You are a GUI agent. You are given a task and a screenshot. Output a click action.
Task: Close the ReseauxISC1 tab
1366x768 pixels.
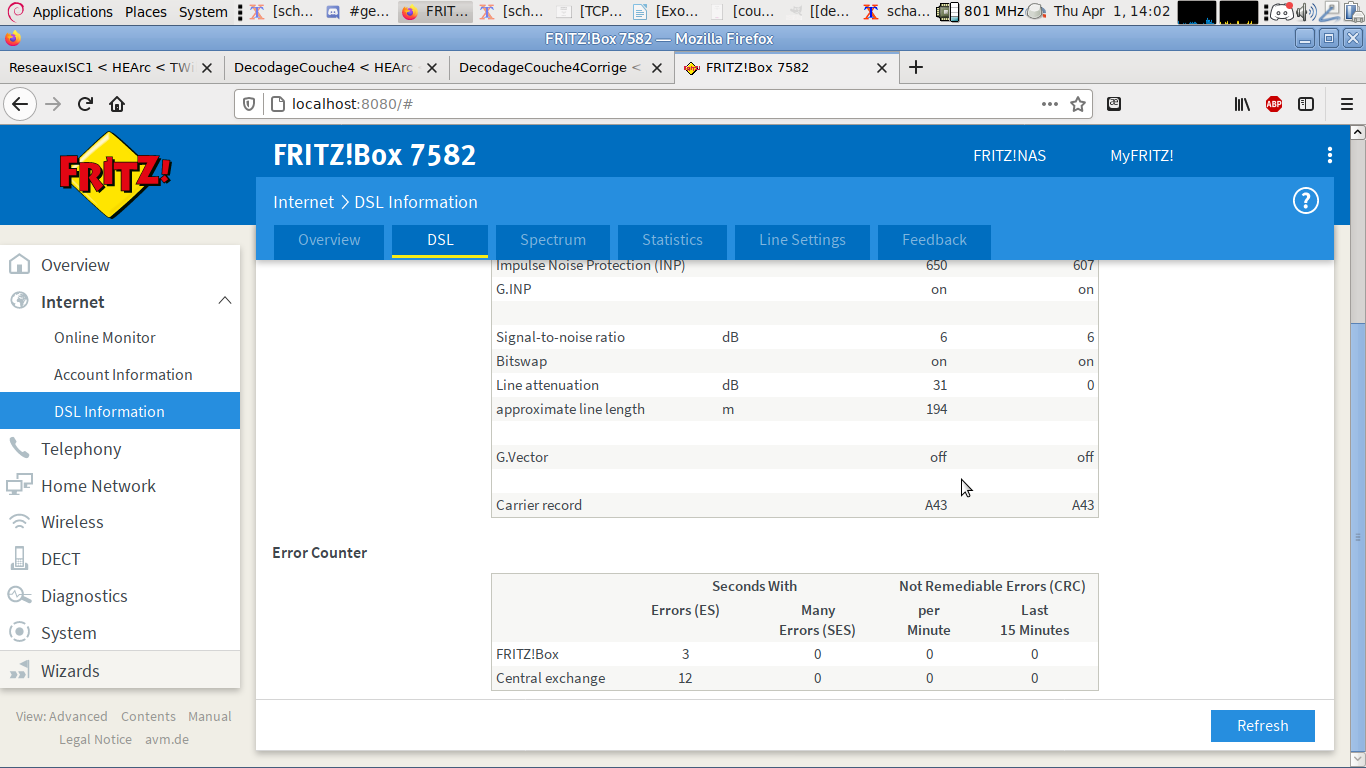(x=207, y=68)
